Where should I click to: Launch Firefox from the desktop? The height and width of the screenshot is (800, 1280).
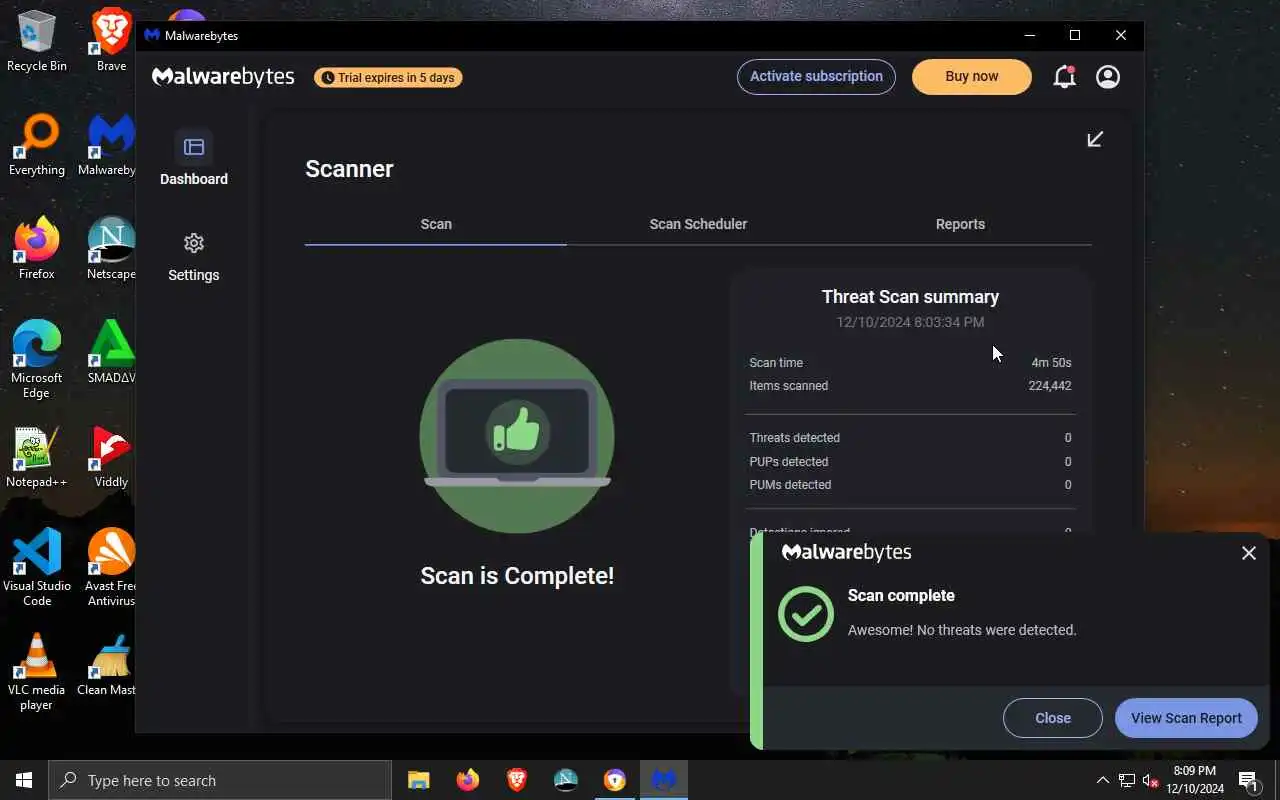(x=37, y=250)
